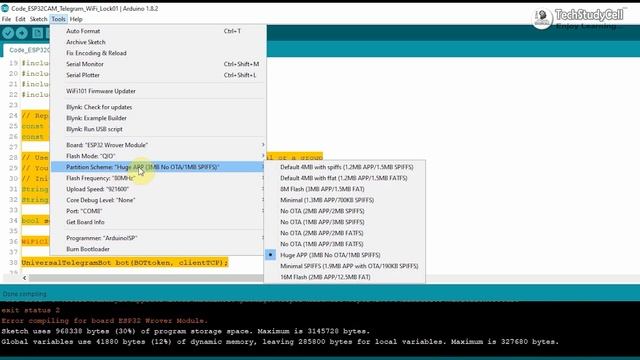Select No OTA (1MB APP/3MB SPIFFS)
The image size is (640, 360).
tap(344, 222)
